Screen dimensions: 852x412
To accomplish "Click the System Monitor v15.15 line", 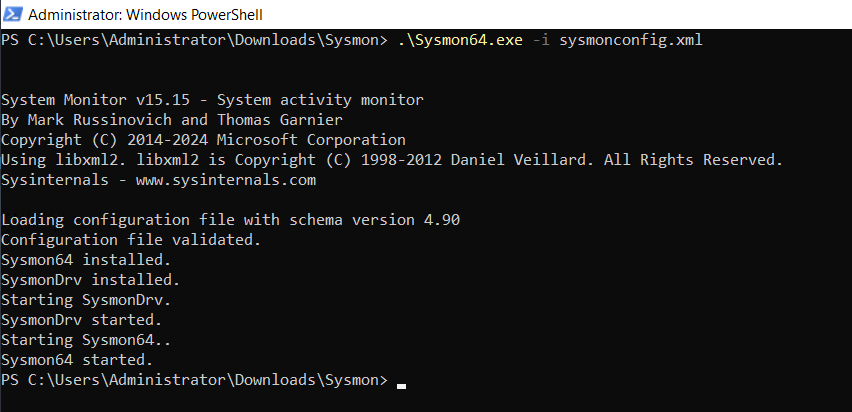I will (x=212, y=101).
